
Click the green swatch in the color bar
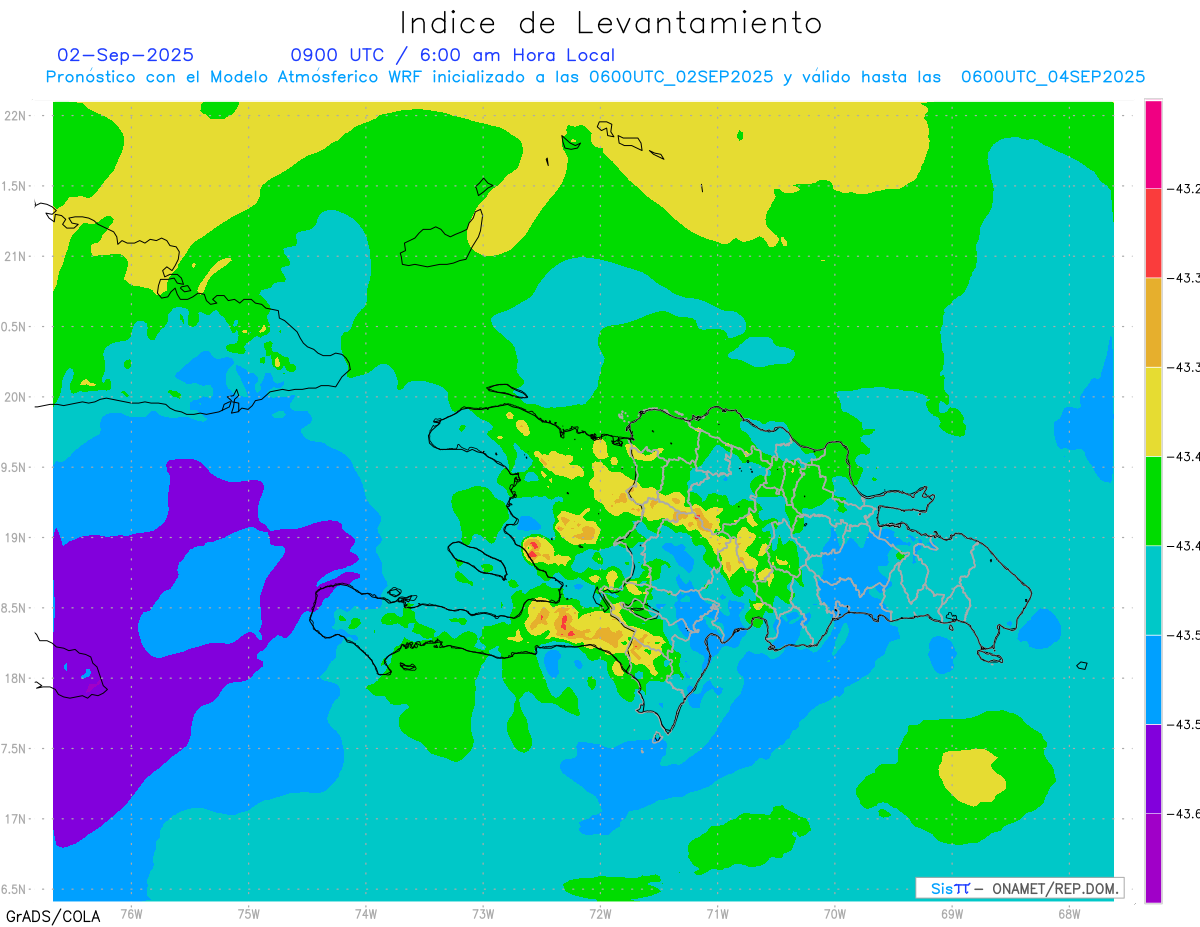1153,500
